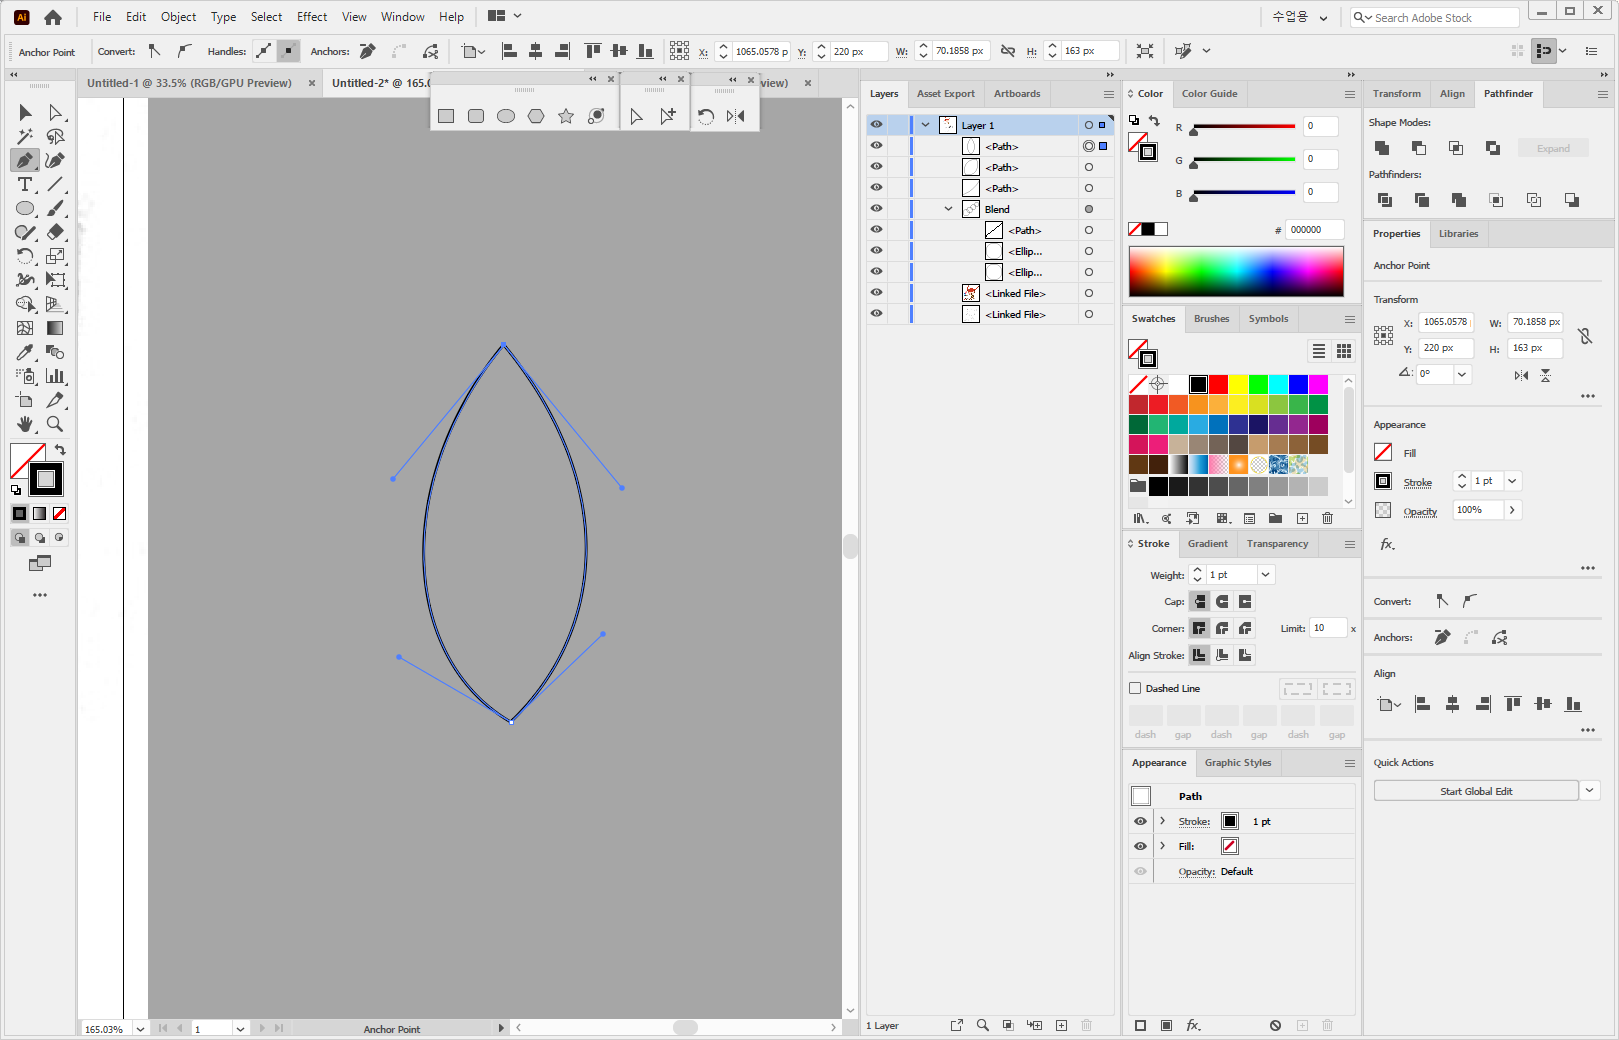Screen dimensions: 1619x1040
Task: Hide the Blend sublayer
Action: (x=876, y=209)
